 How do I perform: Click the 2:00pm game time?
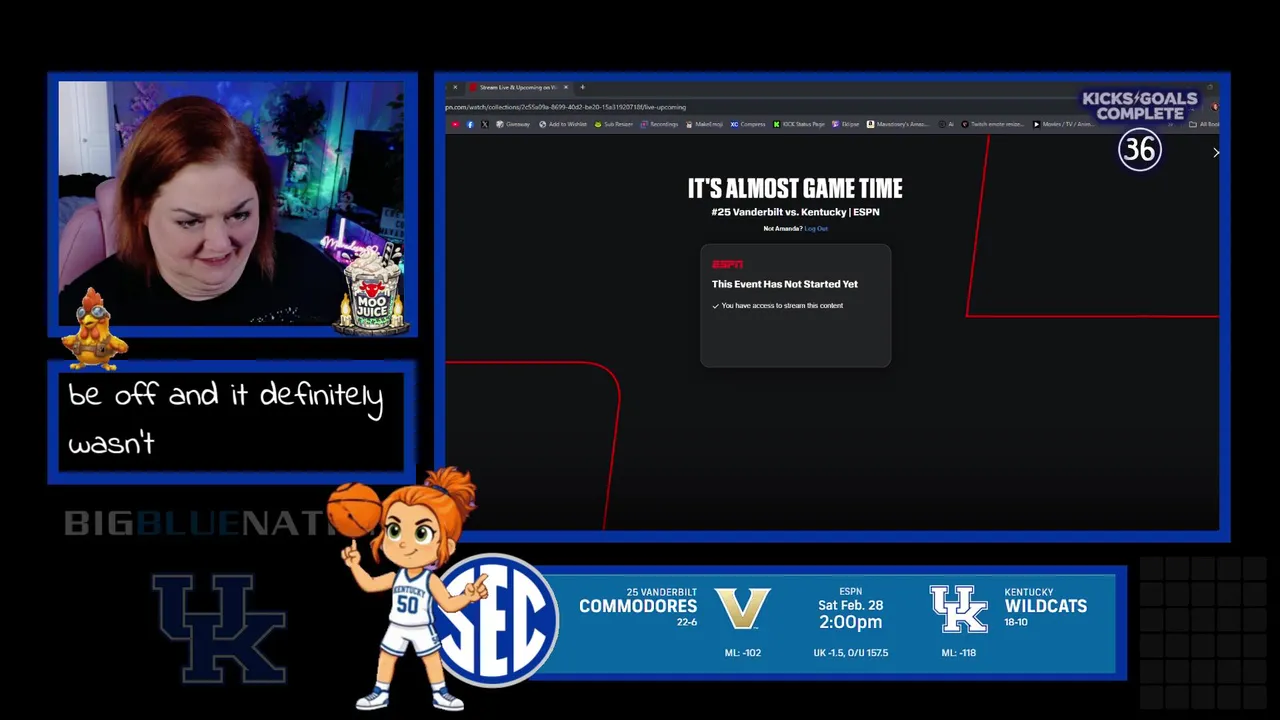point(851,622)
